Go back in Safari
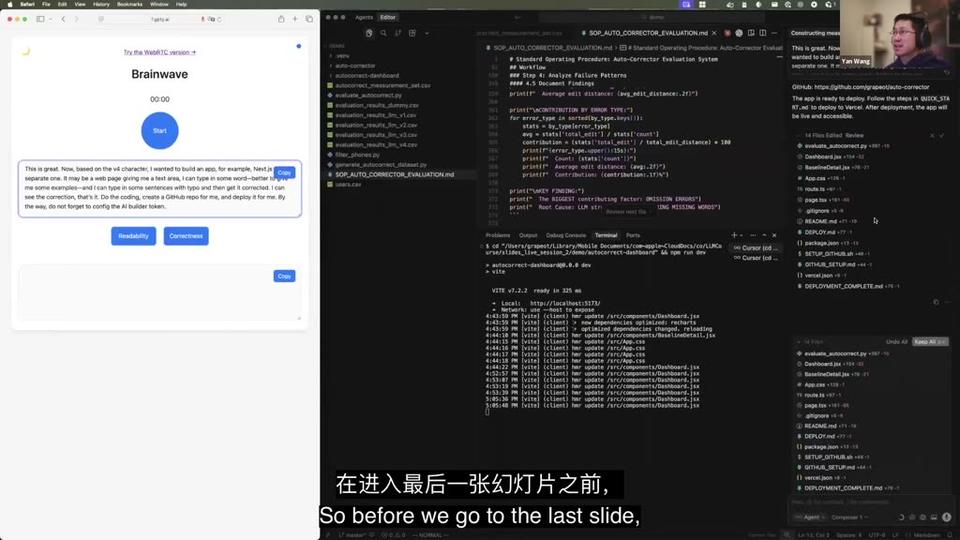The image size is (960, 540). (63, 19)
